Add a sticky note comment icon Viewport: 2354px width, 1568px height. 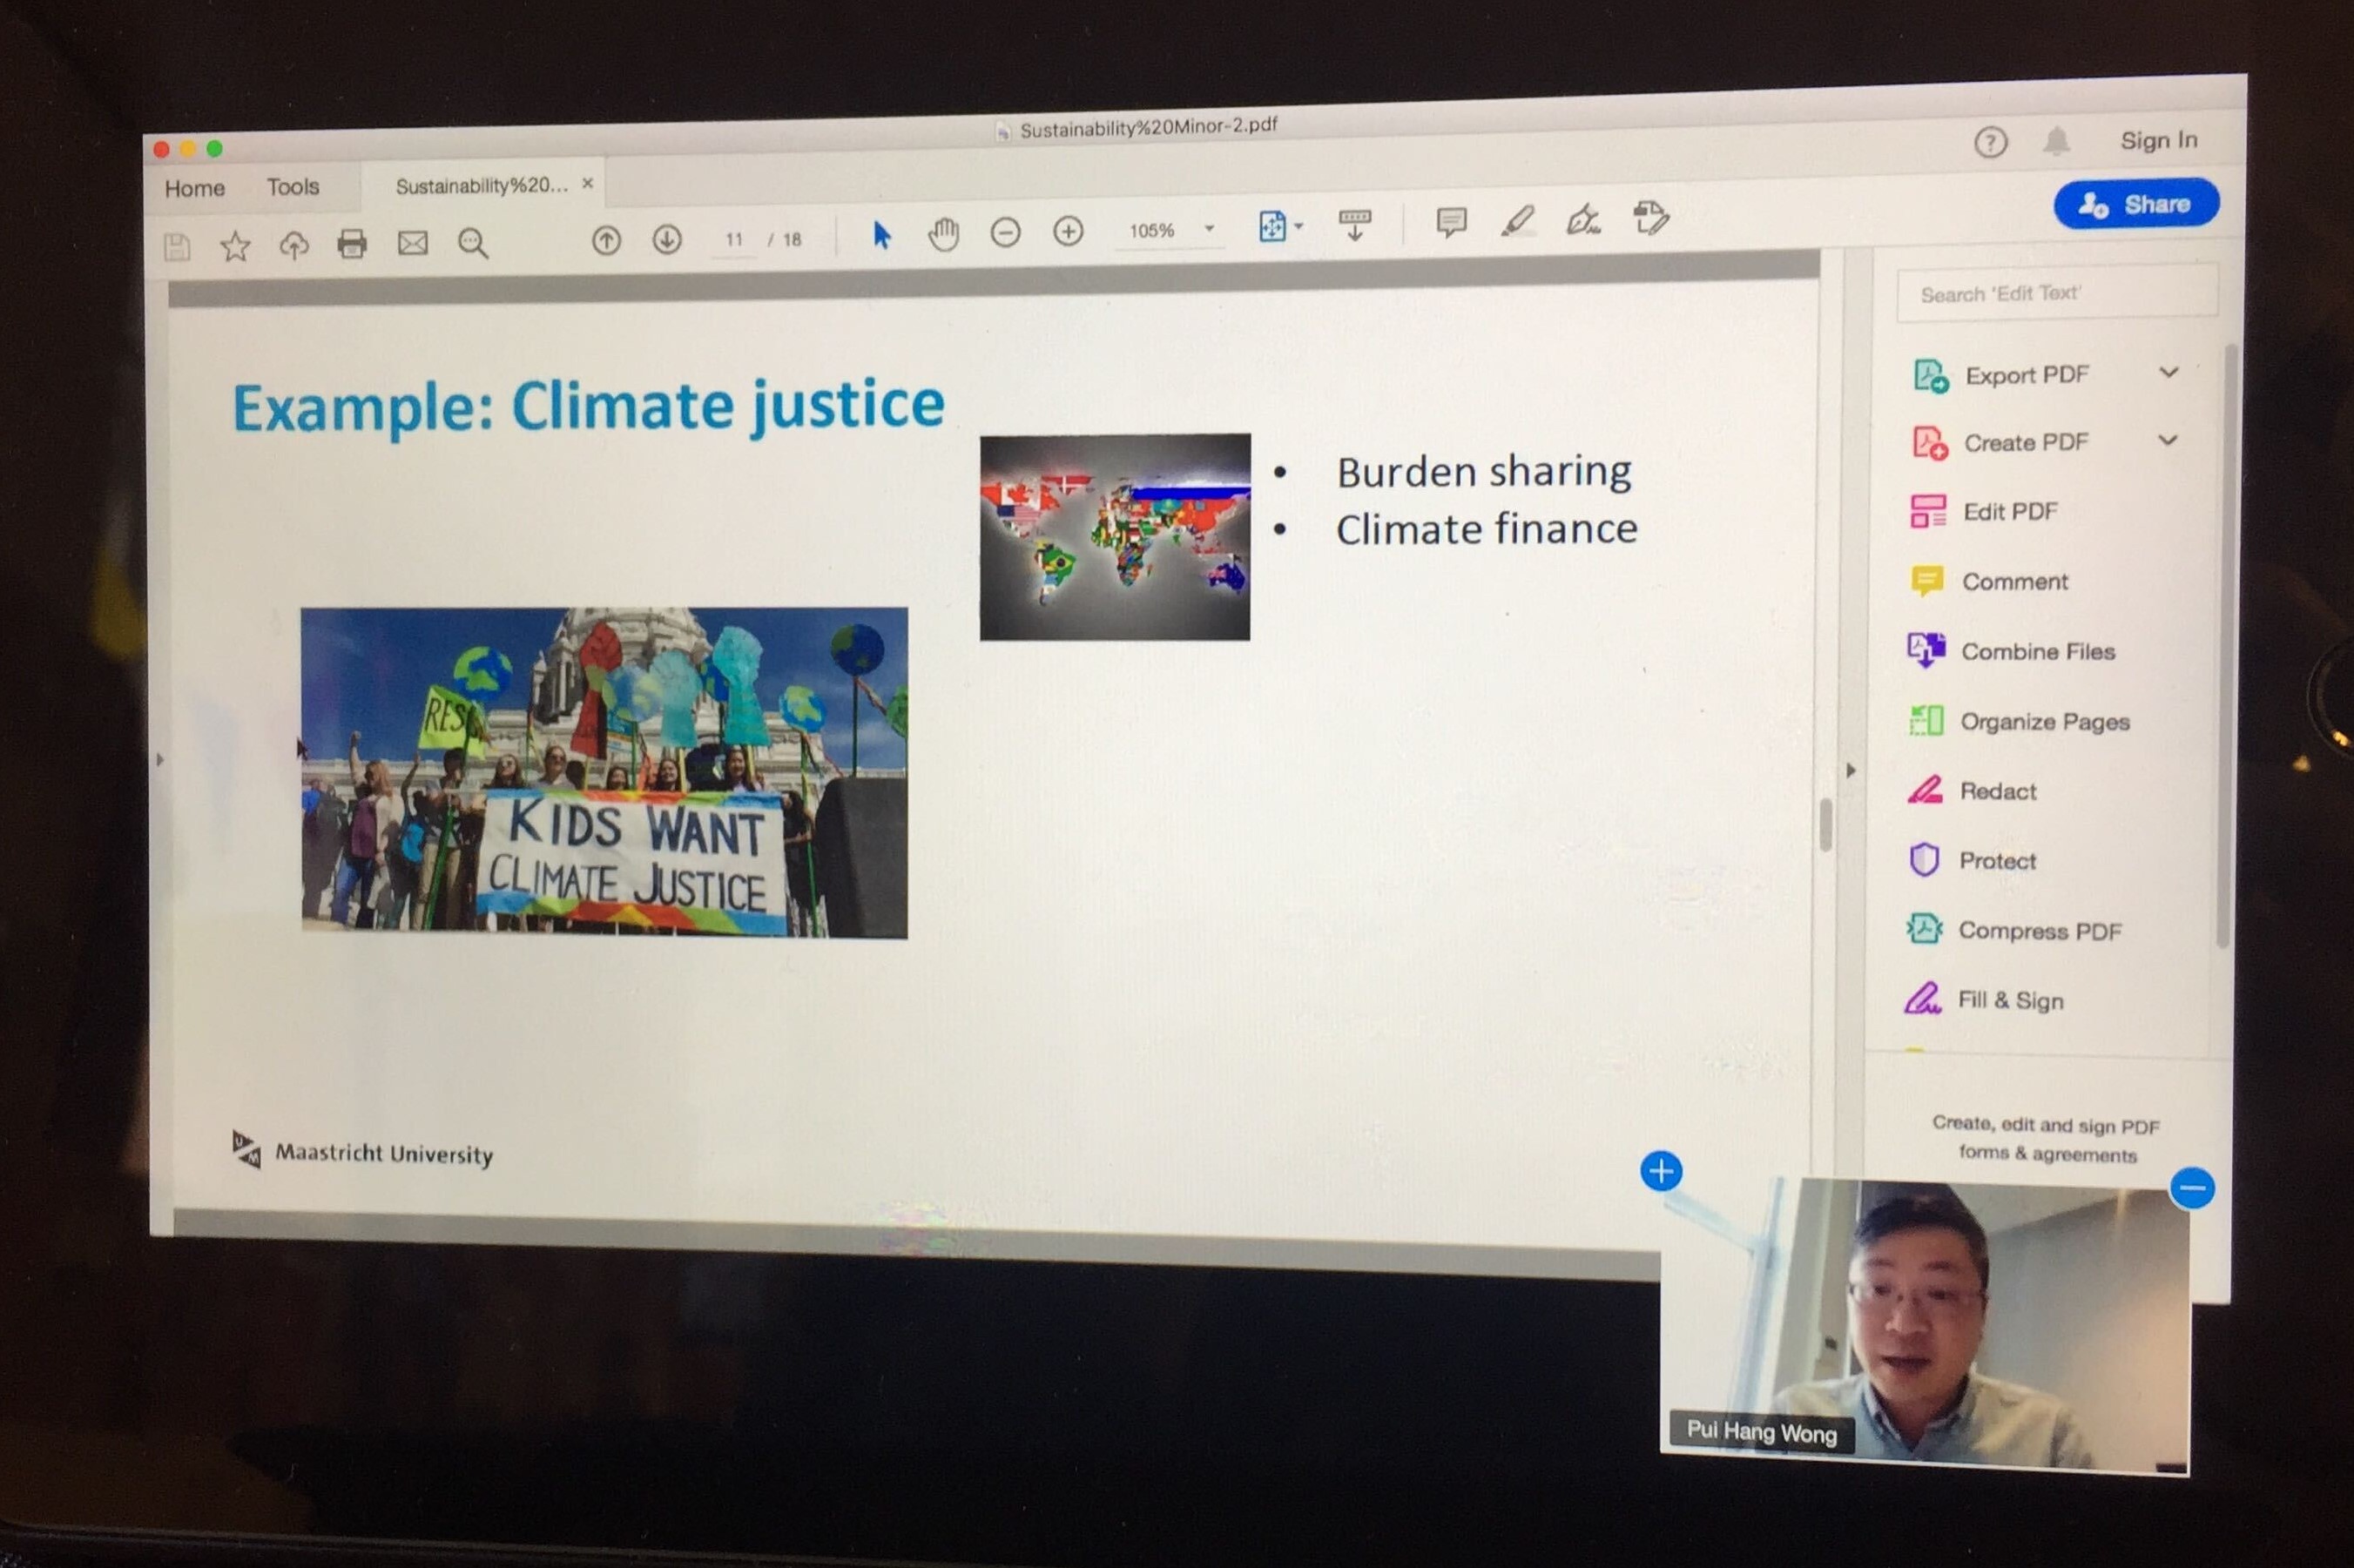[x=1451, y=222]
